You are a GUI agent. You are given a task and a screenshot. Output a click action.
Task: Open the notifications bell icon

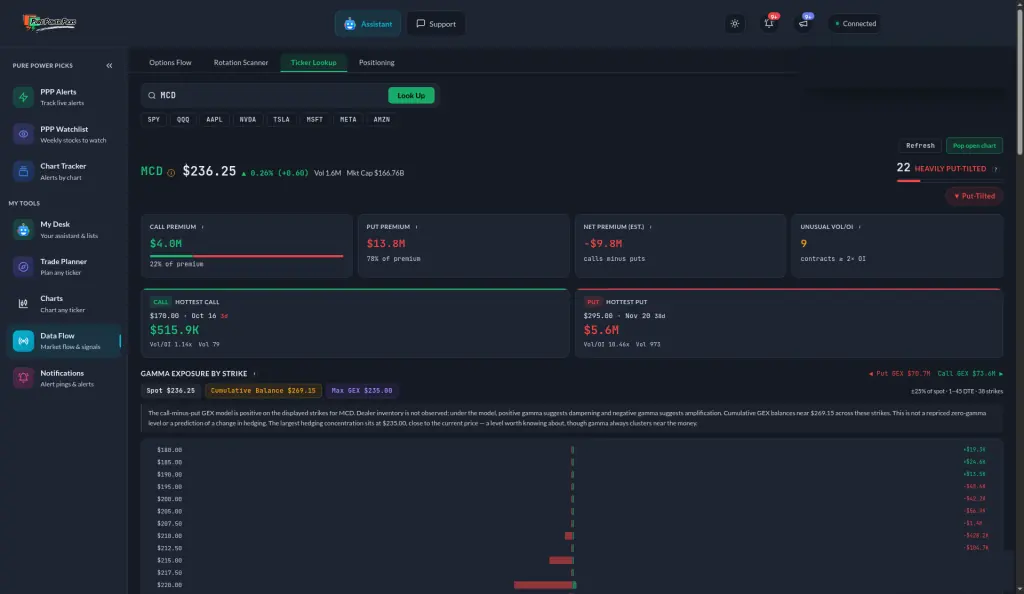(769, 23)
